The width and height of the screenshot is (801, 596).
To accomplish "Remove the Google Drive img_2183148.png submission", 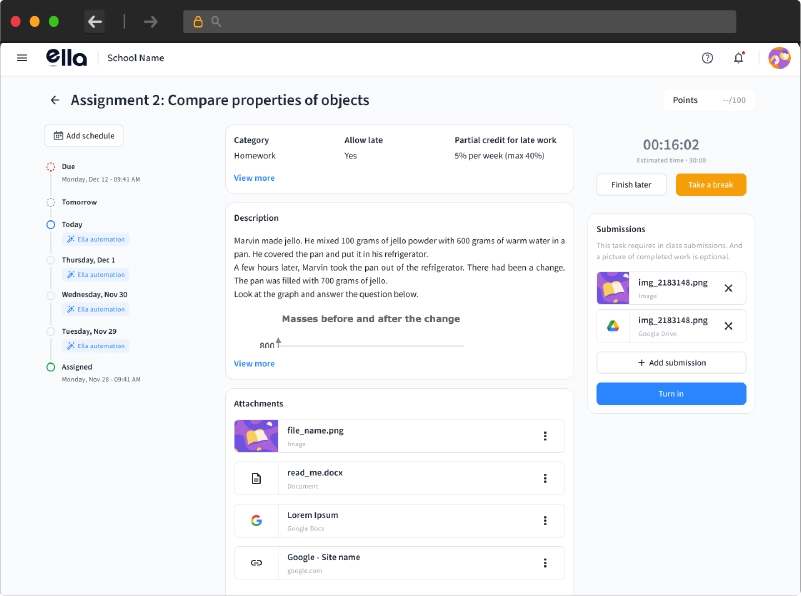I will click(x=728, y=326).
